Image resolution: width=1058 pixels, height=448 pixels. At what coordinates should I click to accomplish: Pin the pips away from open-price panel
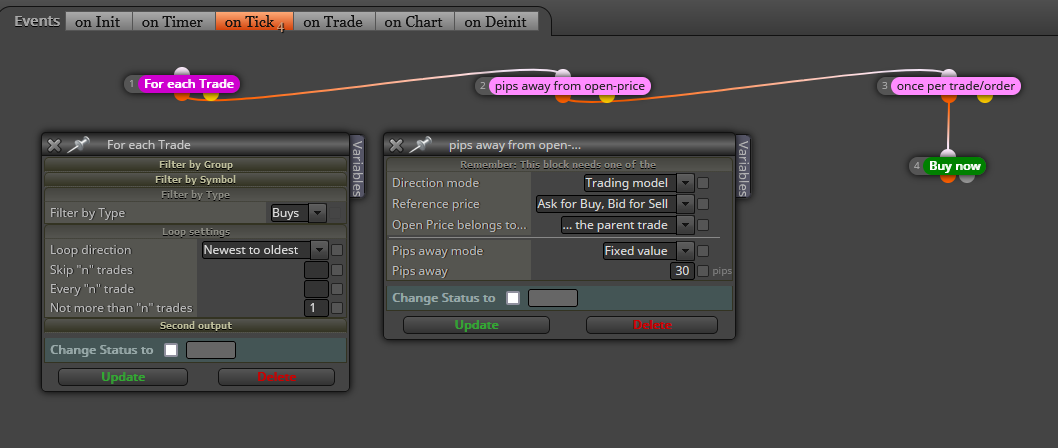click(x=420, y=144)
